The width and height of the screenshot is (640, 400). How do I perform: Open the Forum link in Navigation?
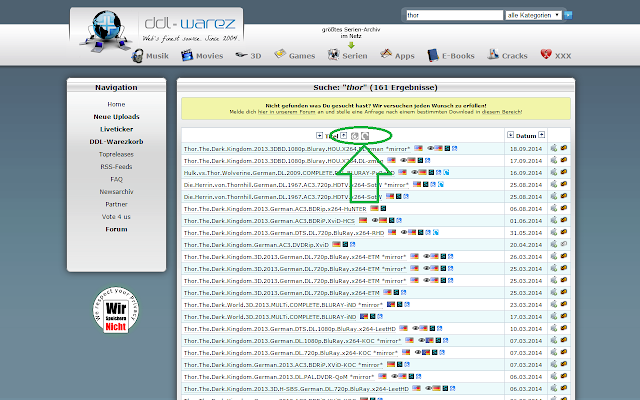(x=116, y=229)
